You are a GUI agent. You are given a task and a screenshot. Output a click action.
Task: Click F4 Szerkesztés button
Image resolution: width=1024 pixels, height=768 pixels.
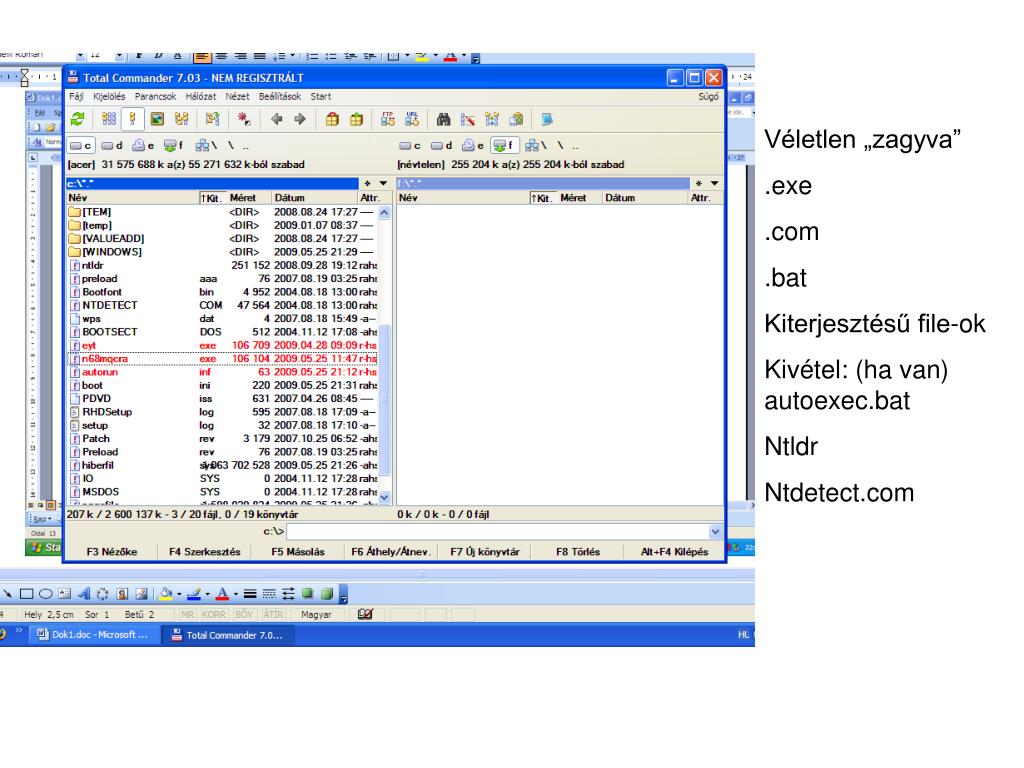204,551
